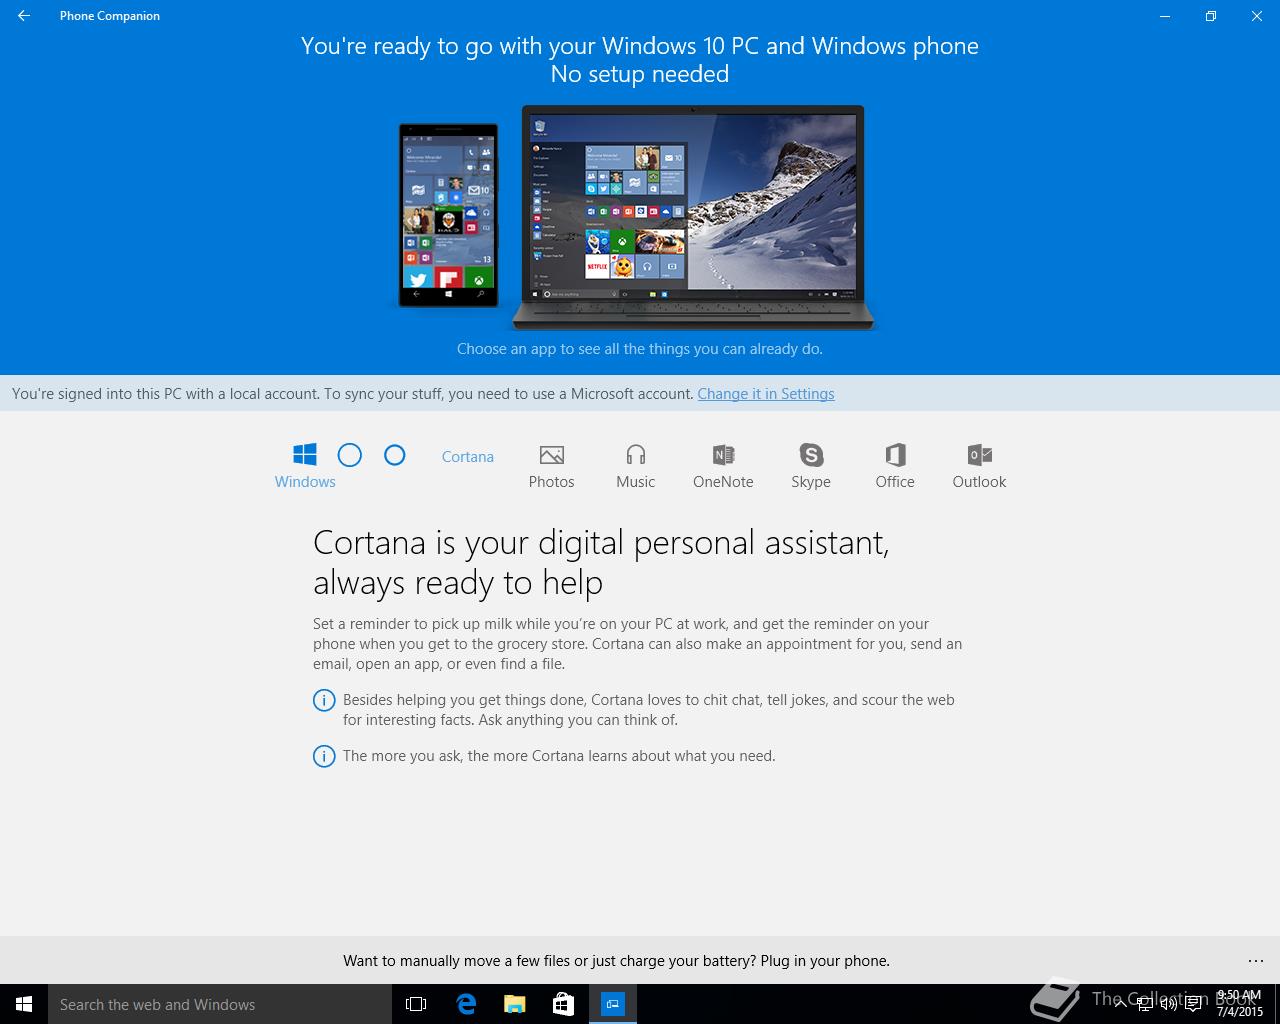Choose the Skype app icon
This screenshot has width=1280, height=1024.
811,455
